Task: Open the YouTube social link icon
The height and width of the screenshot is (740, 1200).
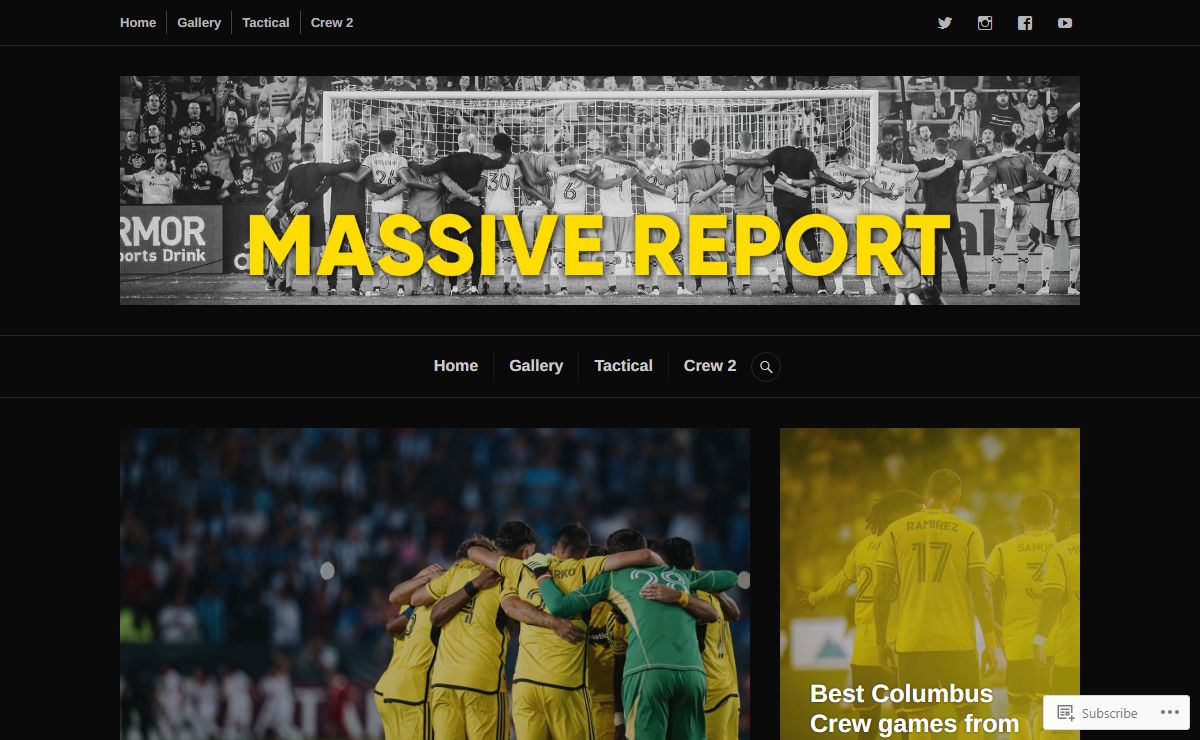Action: coord(1065,23)
